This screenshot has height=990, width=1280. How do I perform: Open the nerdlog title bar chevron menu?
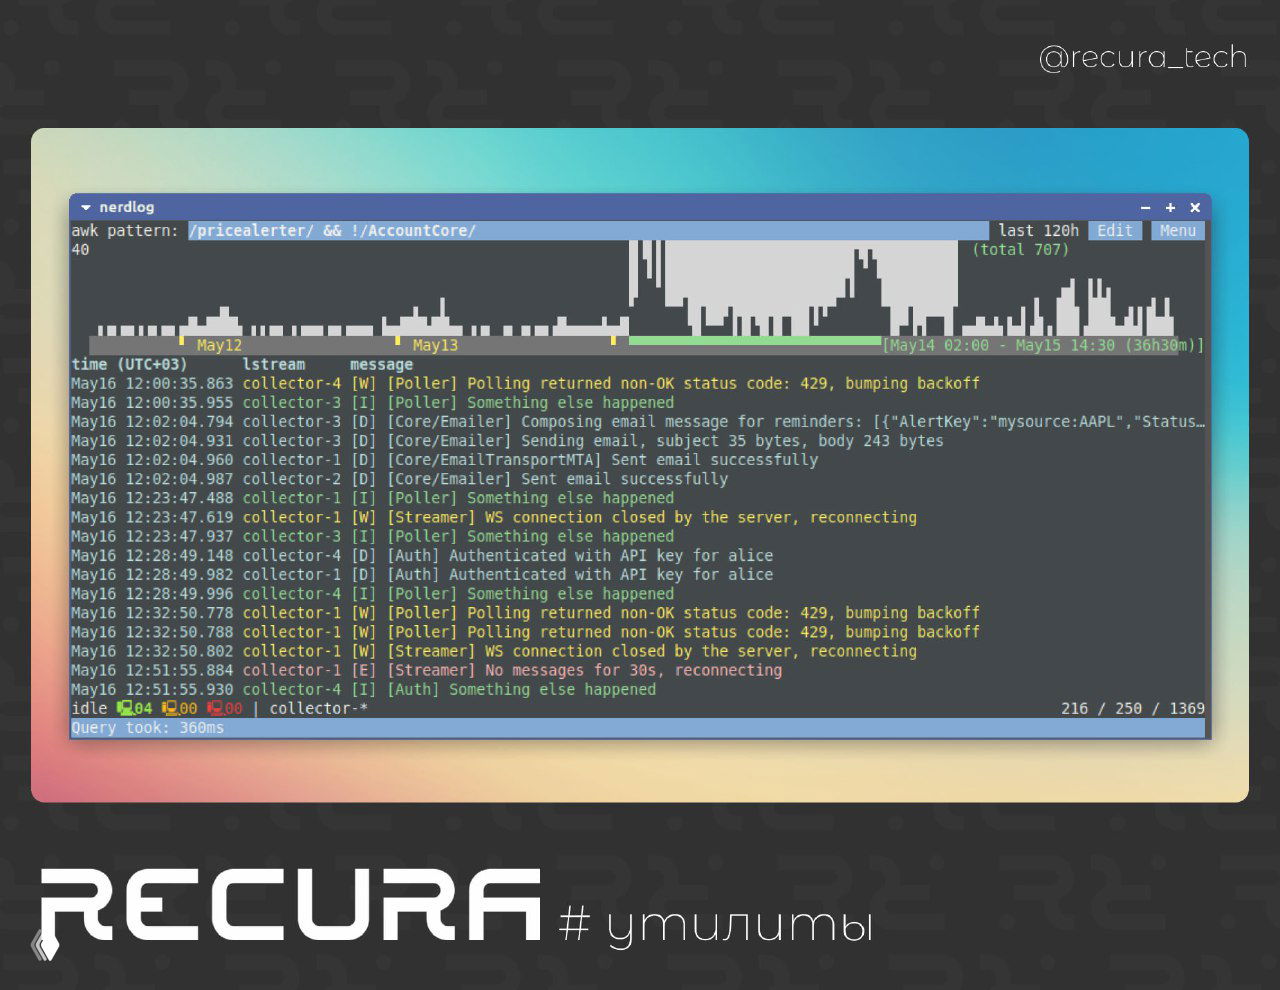(85, 207)
